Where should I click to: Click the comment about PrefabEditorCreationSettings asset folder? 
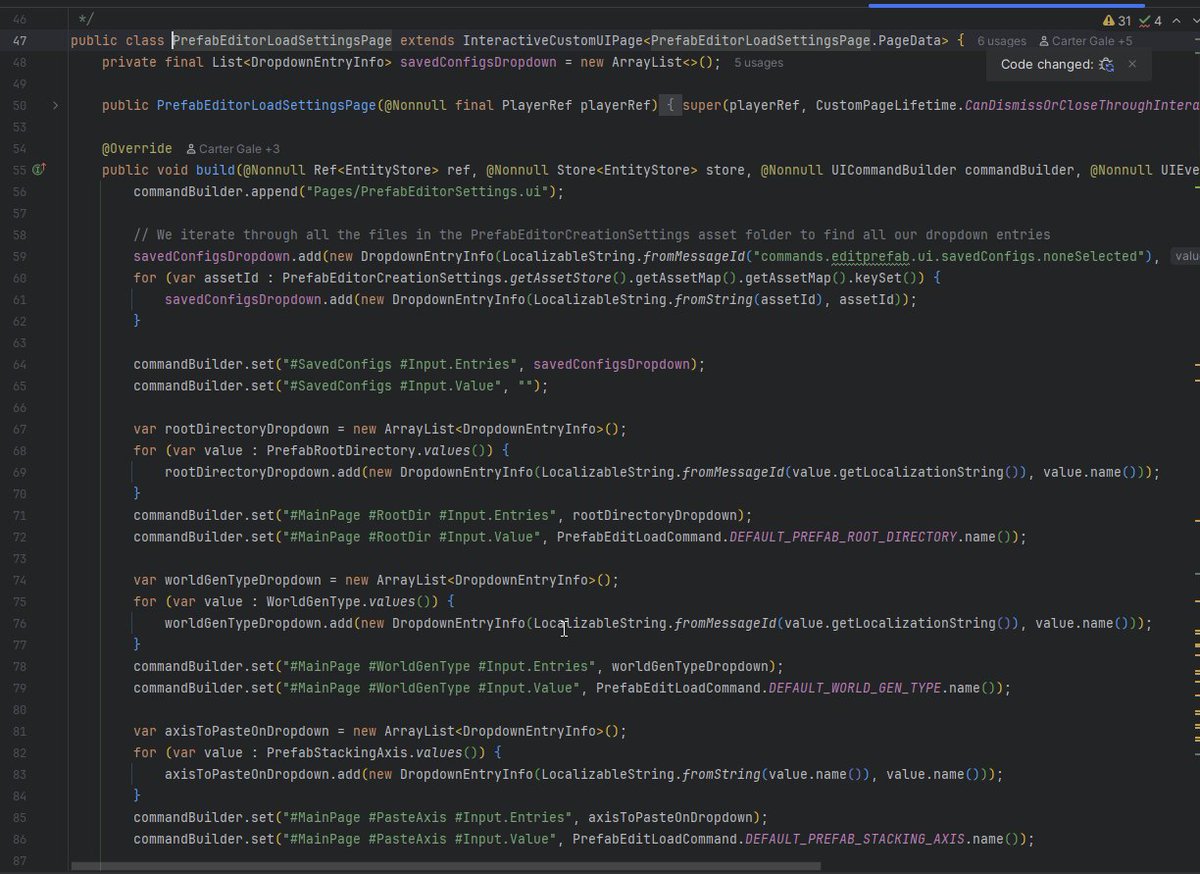click(592, 235)
